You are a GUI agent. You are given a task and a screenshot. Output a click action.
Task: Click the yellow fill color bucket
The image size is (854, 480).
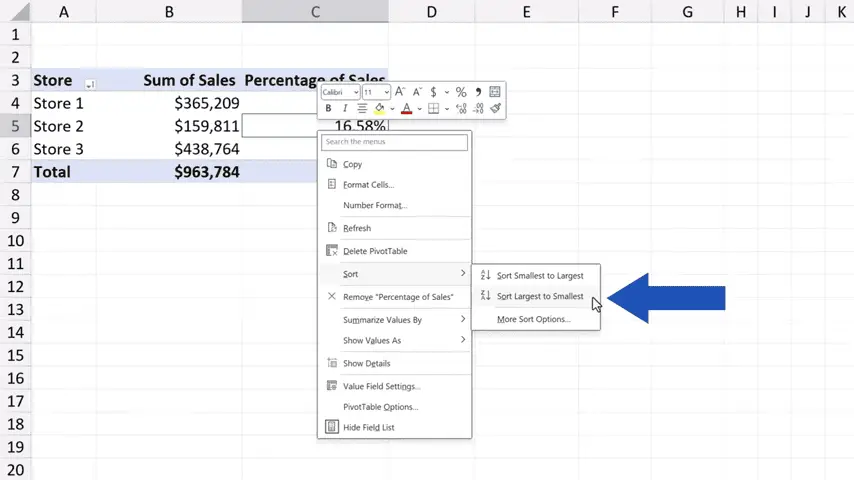379,108
